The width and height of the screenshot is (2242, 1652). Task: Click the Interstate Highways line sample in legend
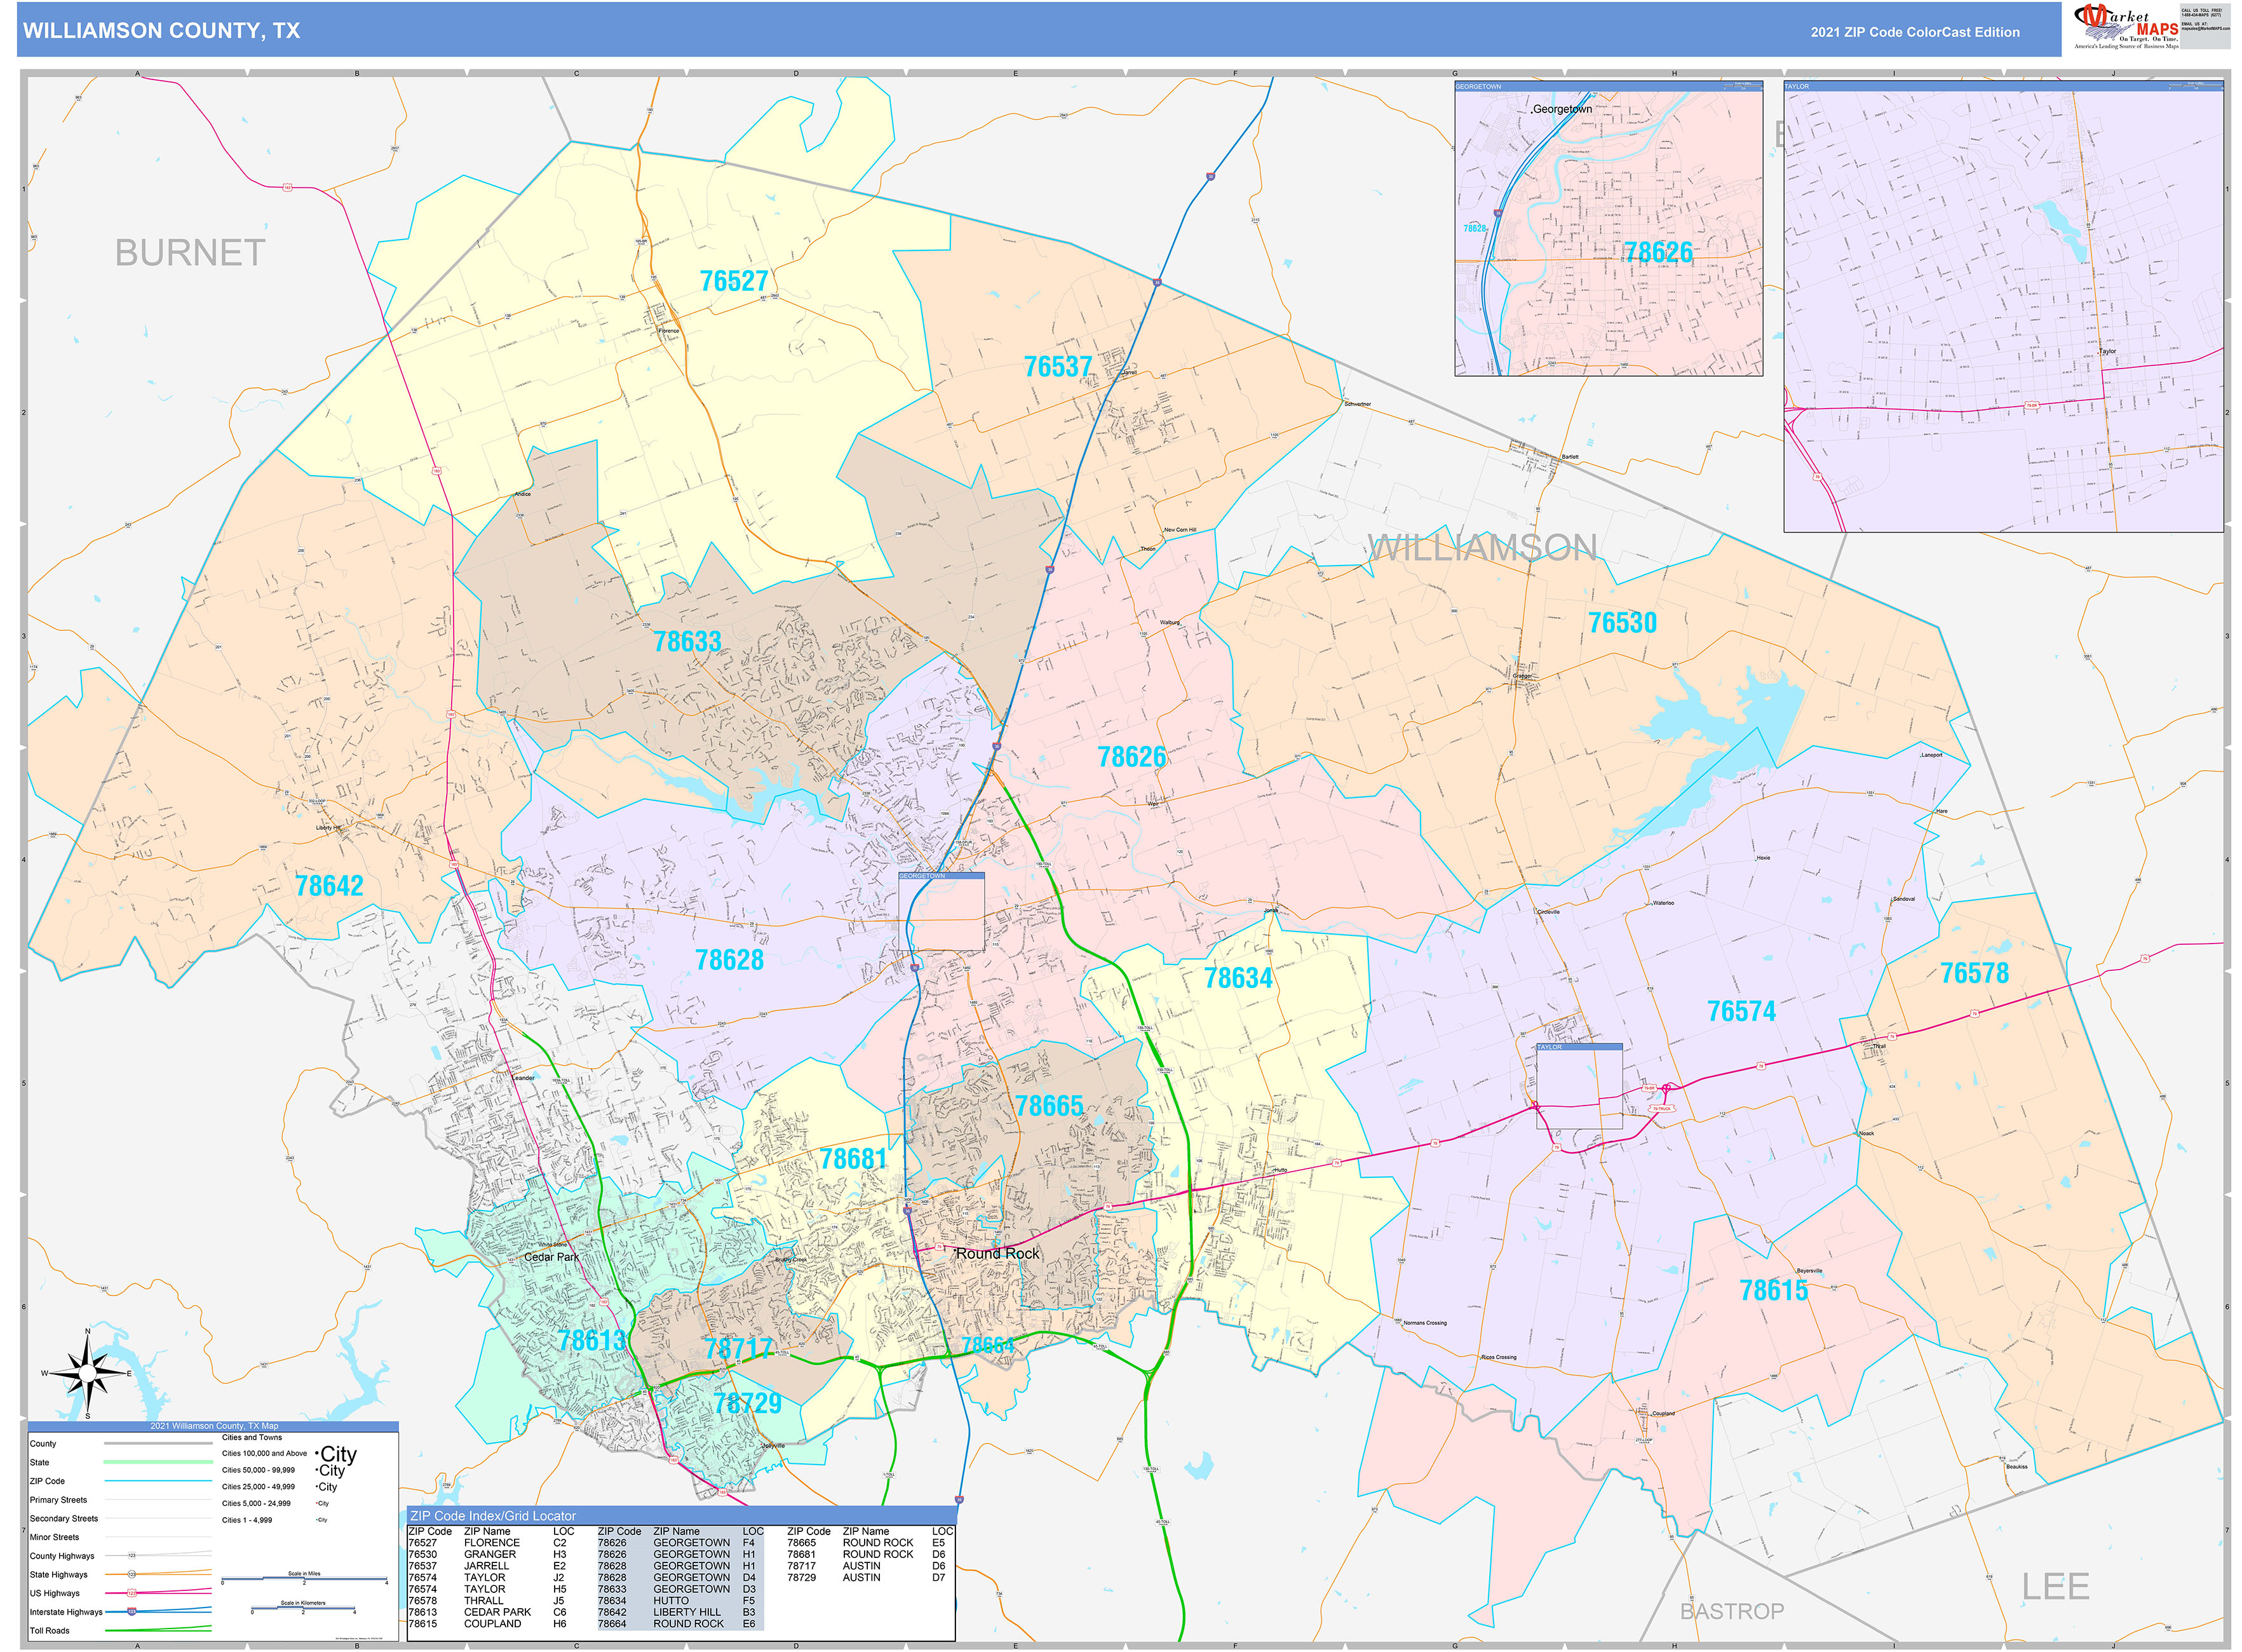(158, 1612)
